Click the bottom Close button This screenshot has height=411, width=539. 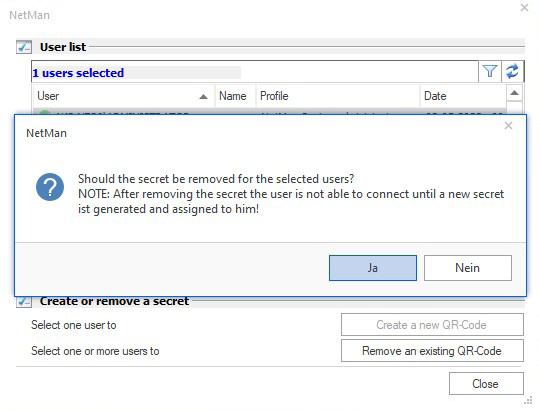486,384
